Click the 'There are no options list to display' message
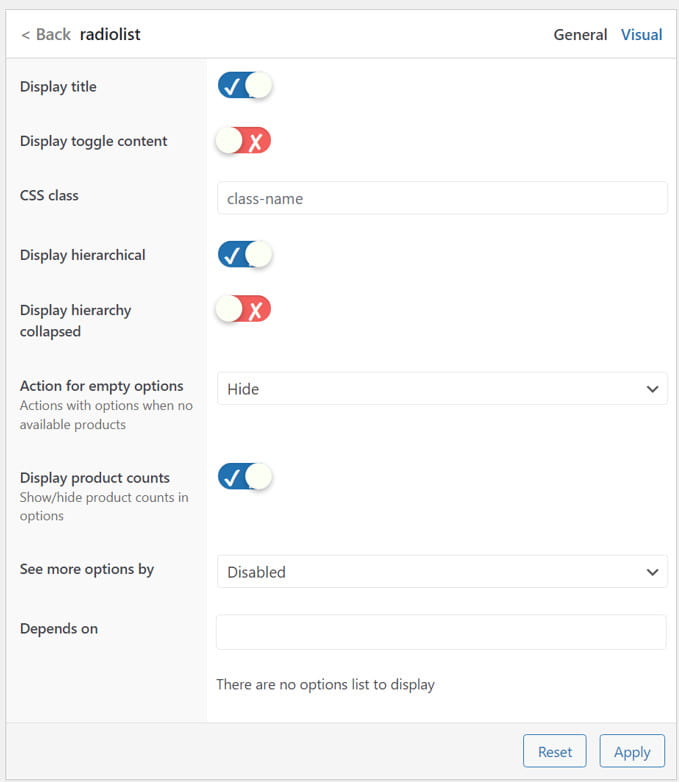This screenshot has height=782, width=679. point(325,684)
